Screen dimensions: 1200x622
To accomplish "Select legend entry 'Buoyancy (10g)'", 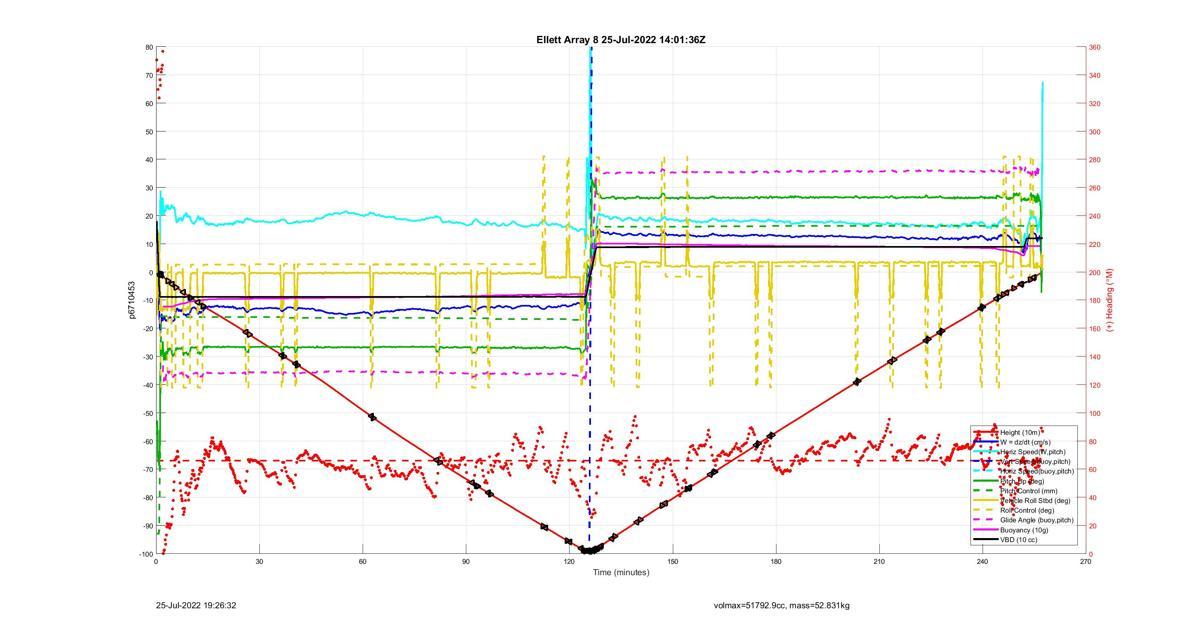I will tap(1024, 530).
